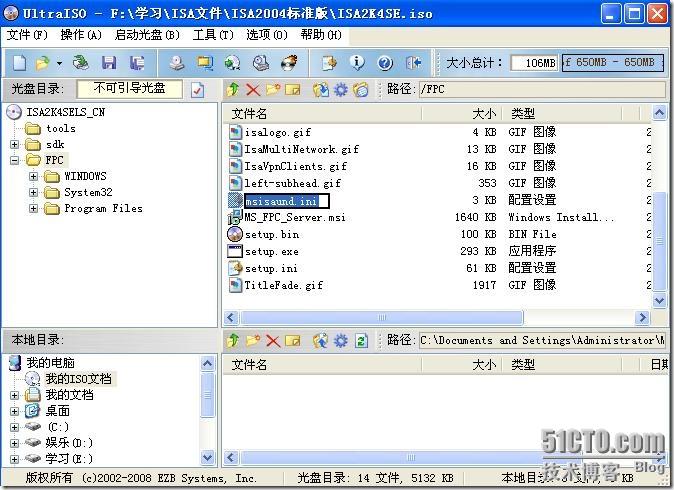
Task: Click 大小 header in local file list
Action: 461,365
